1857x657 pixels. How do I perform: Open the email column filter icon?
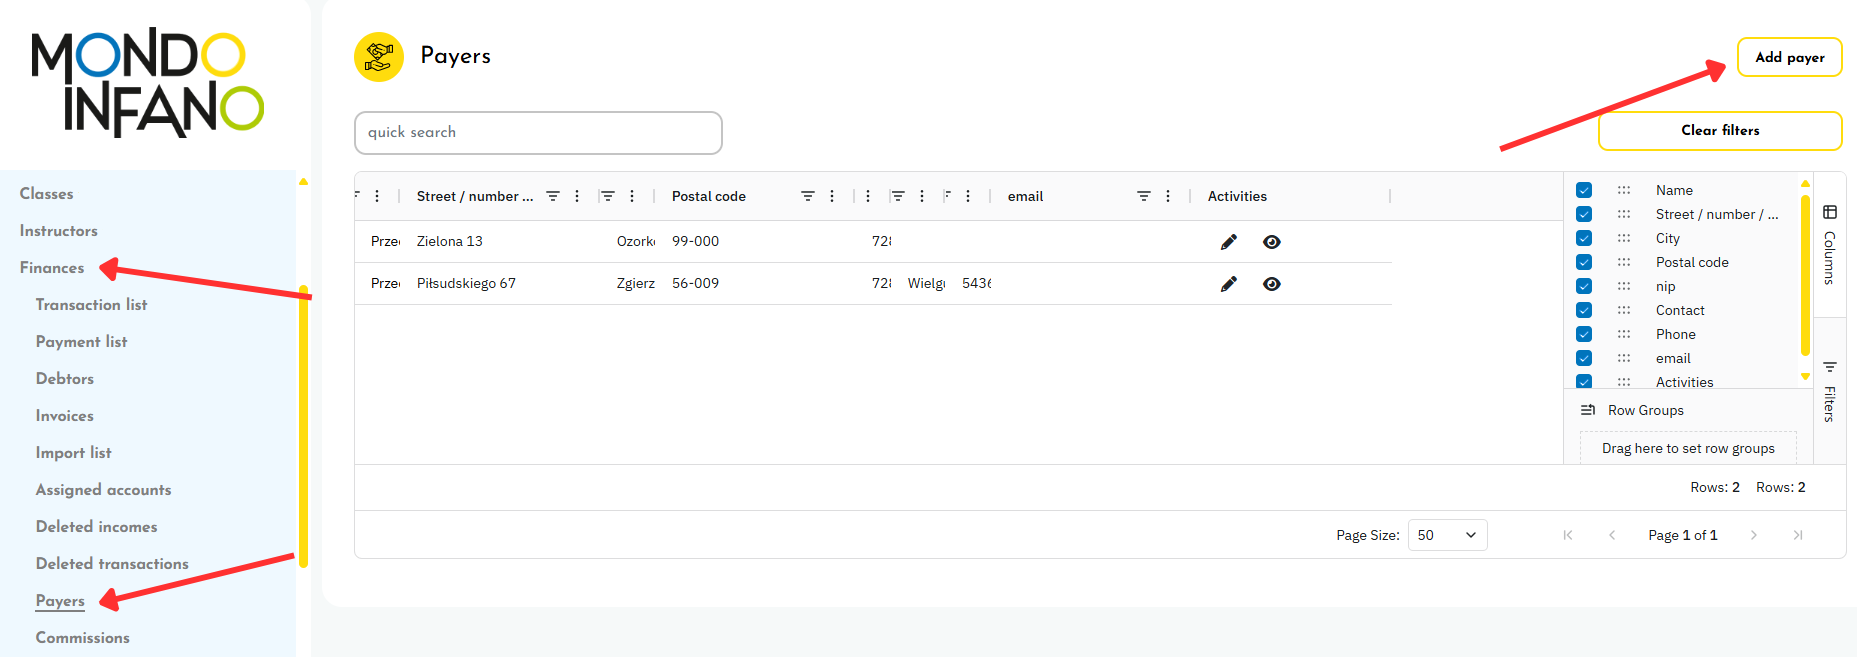[1143, 197]
